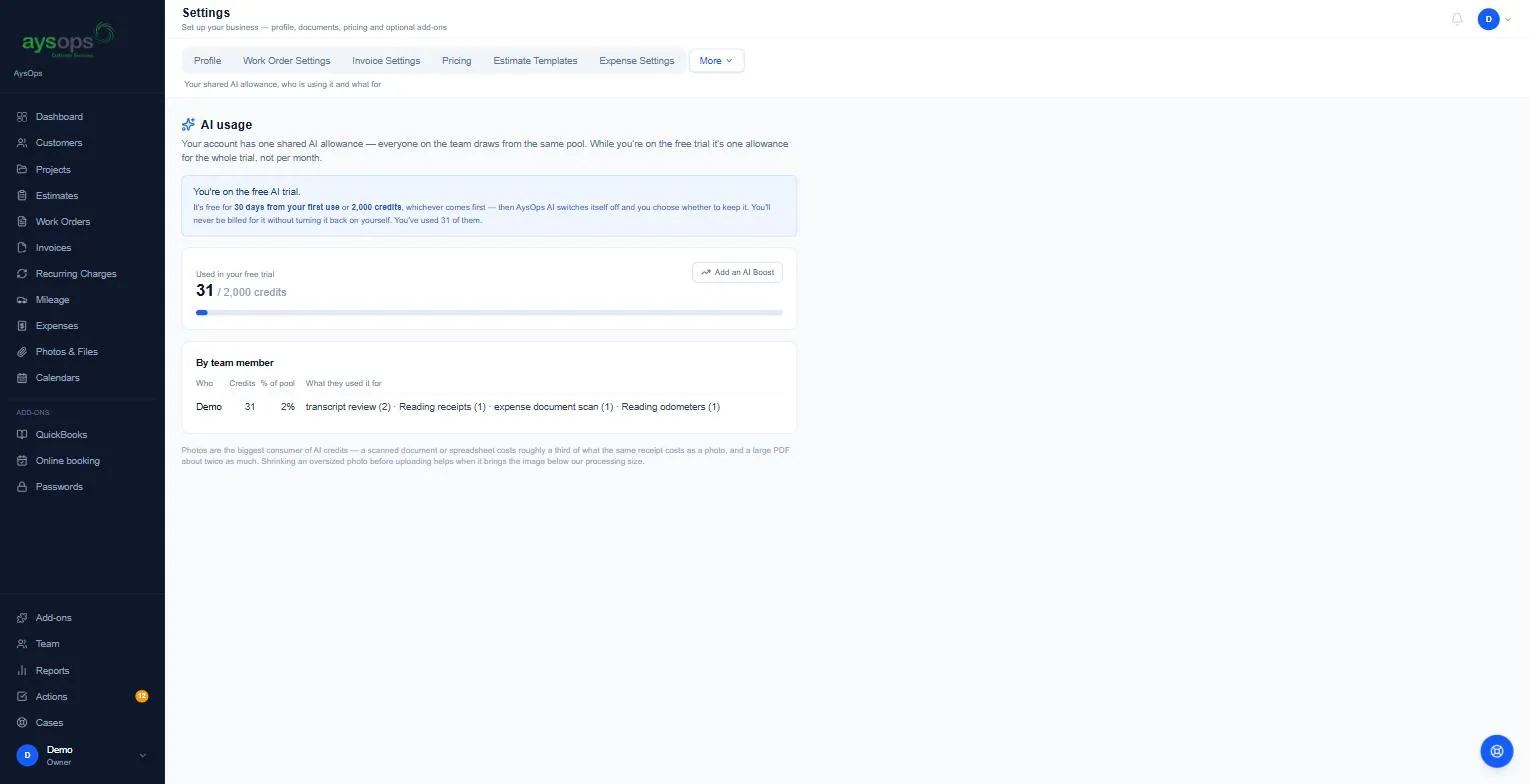The image size is (1530, 784).
Task: Open the Invoice Settings tab
Action: tap(386, 61)
